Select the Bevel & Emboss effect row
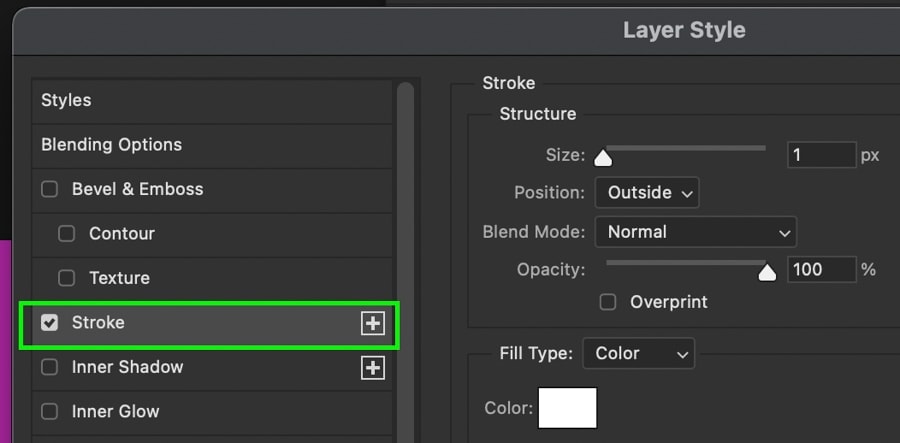 click(212, 189)
